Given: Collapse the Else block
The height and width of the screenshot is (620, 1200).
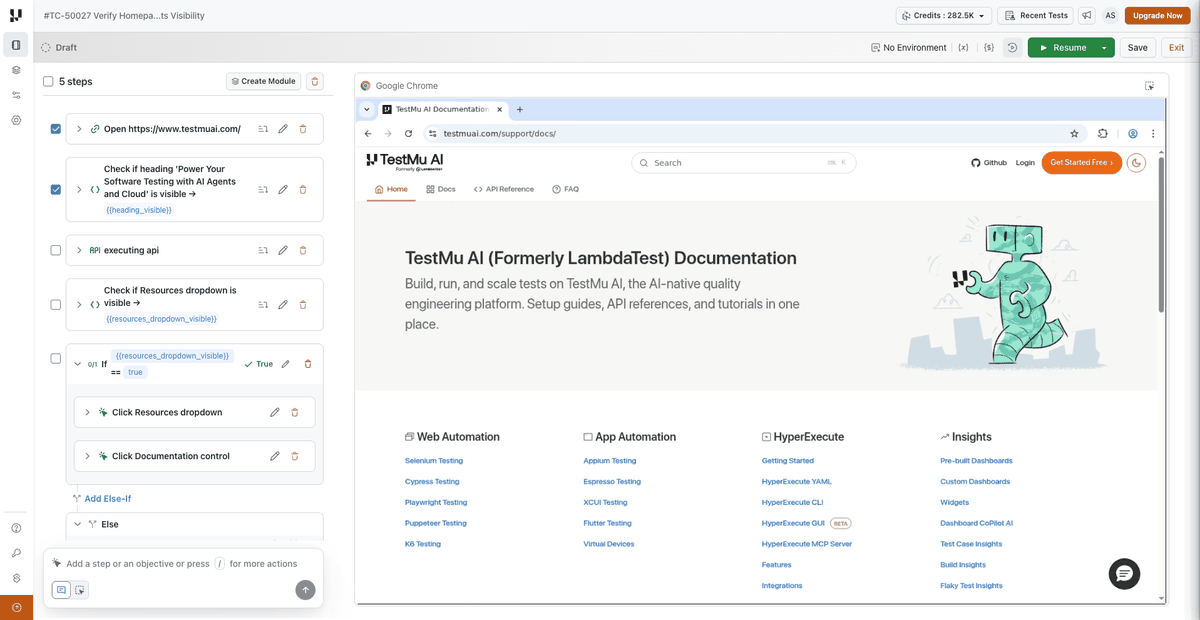Looking at the screenshot, I should pos(78,524).
